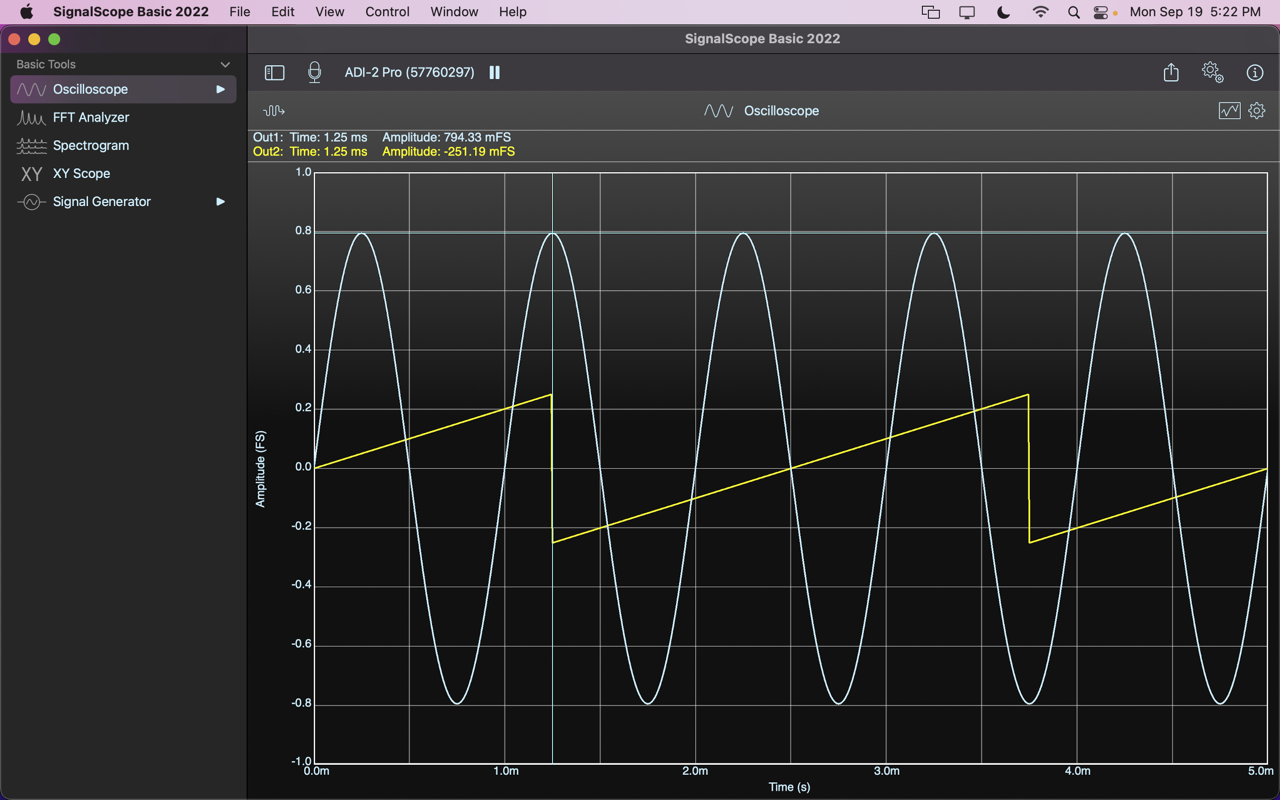Close the SignalScope window
This screenshot has height=800, width=1280.
point(14,39)
